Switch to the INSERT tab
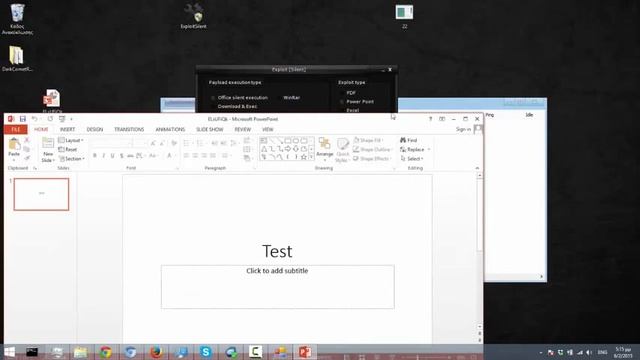 [x=67, y=129]
